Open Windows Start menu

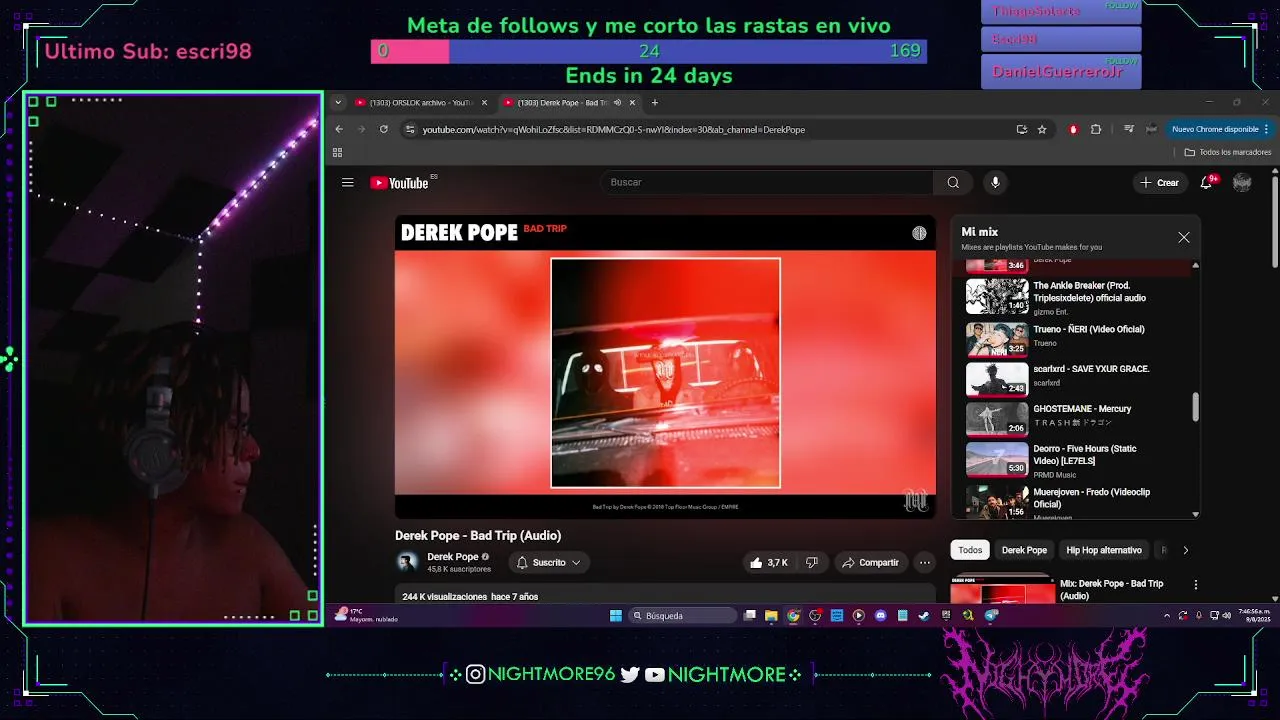pos(616,616)
